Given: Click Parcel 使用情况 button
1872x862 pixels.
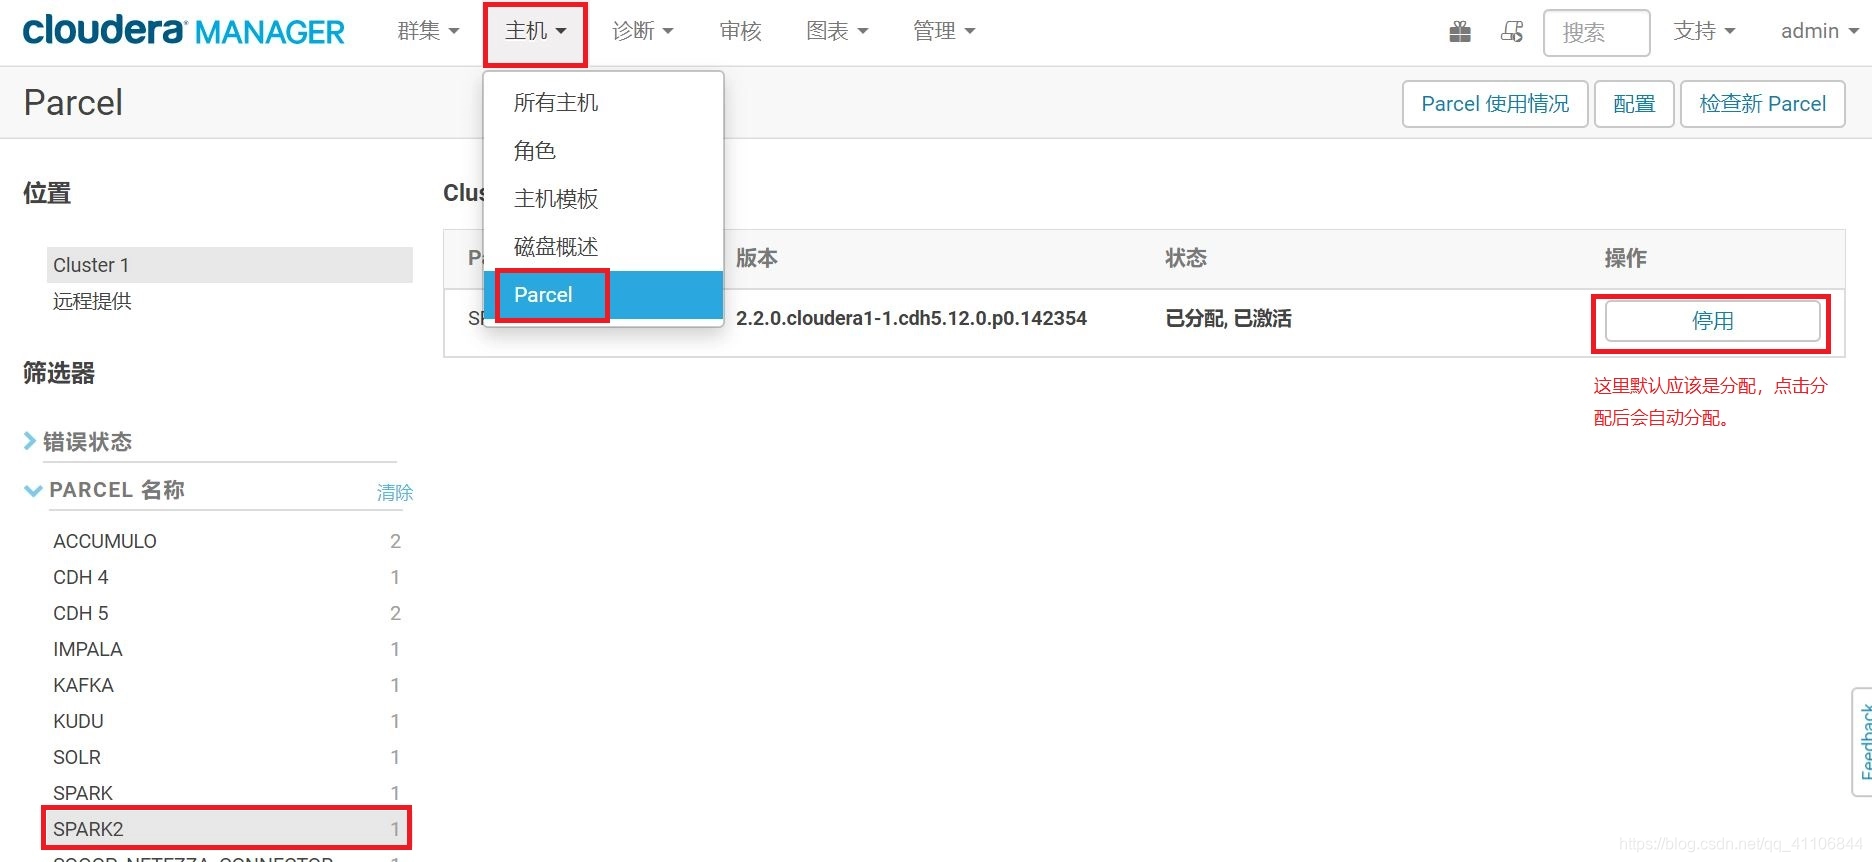Looking at the screenshot, I should (x=1495, y=104).
